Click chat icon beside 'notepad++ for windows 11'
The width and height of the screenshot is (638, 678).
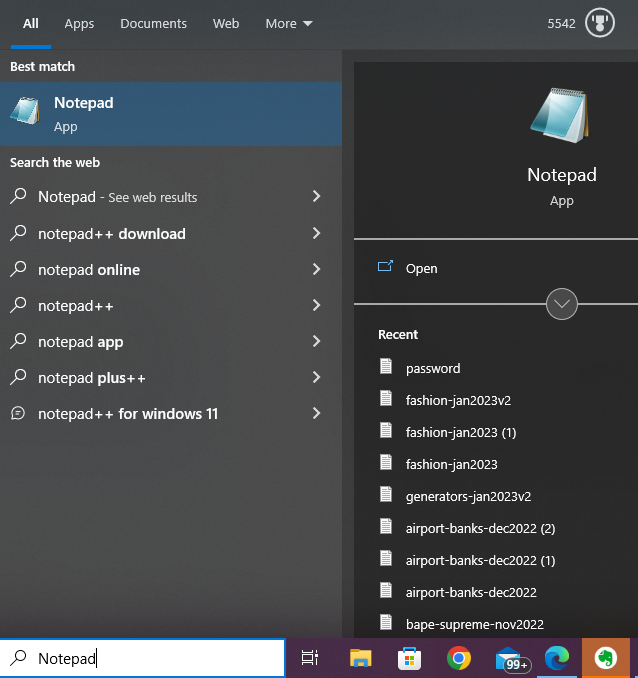[18, 413]
